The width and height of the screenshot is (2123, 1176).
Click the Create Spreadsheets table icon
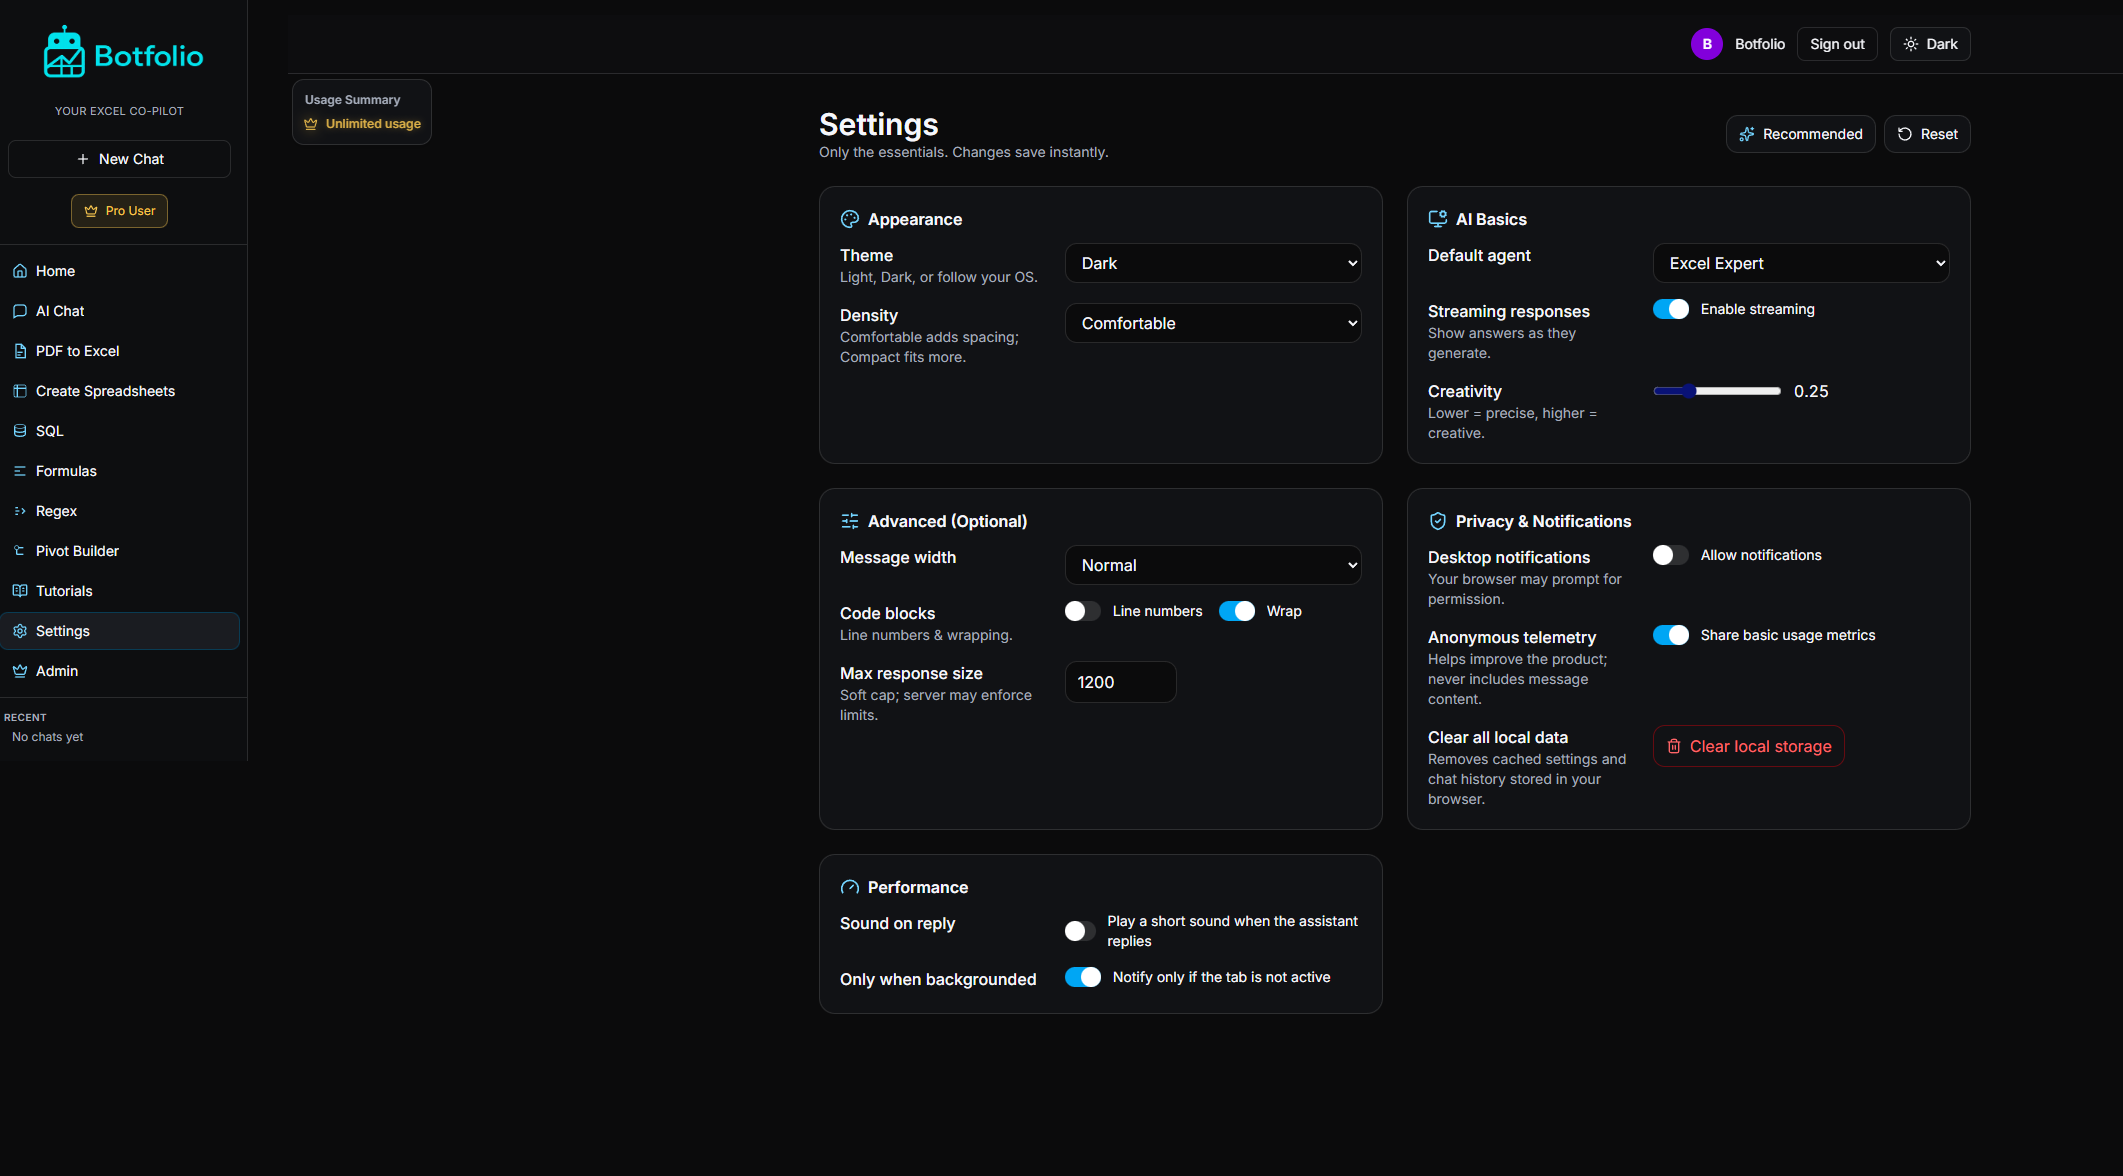20,391
